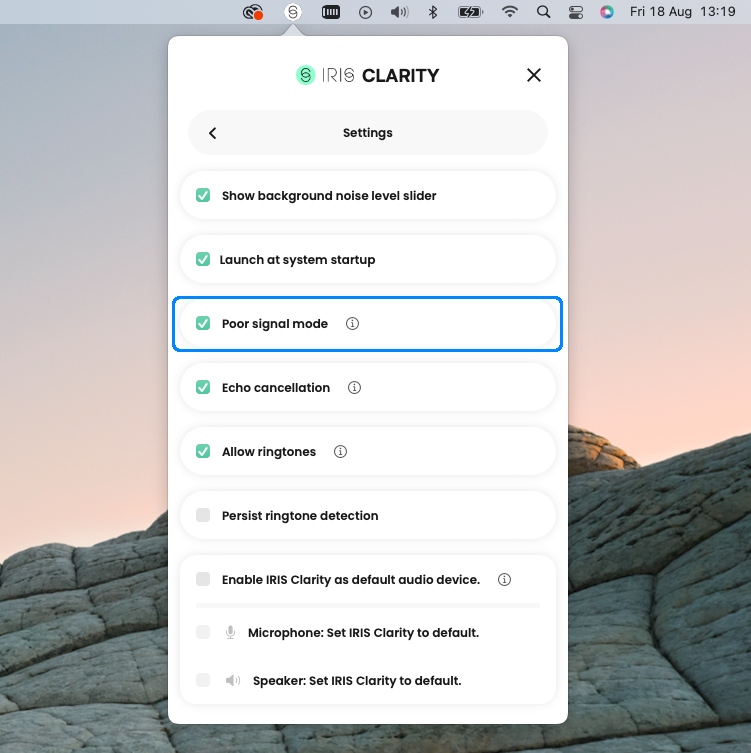Show info for Allow ringtones
Image resolution: width=751 pixels, height=753 pixels.
pyautogui.click(x=340, y=452)
